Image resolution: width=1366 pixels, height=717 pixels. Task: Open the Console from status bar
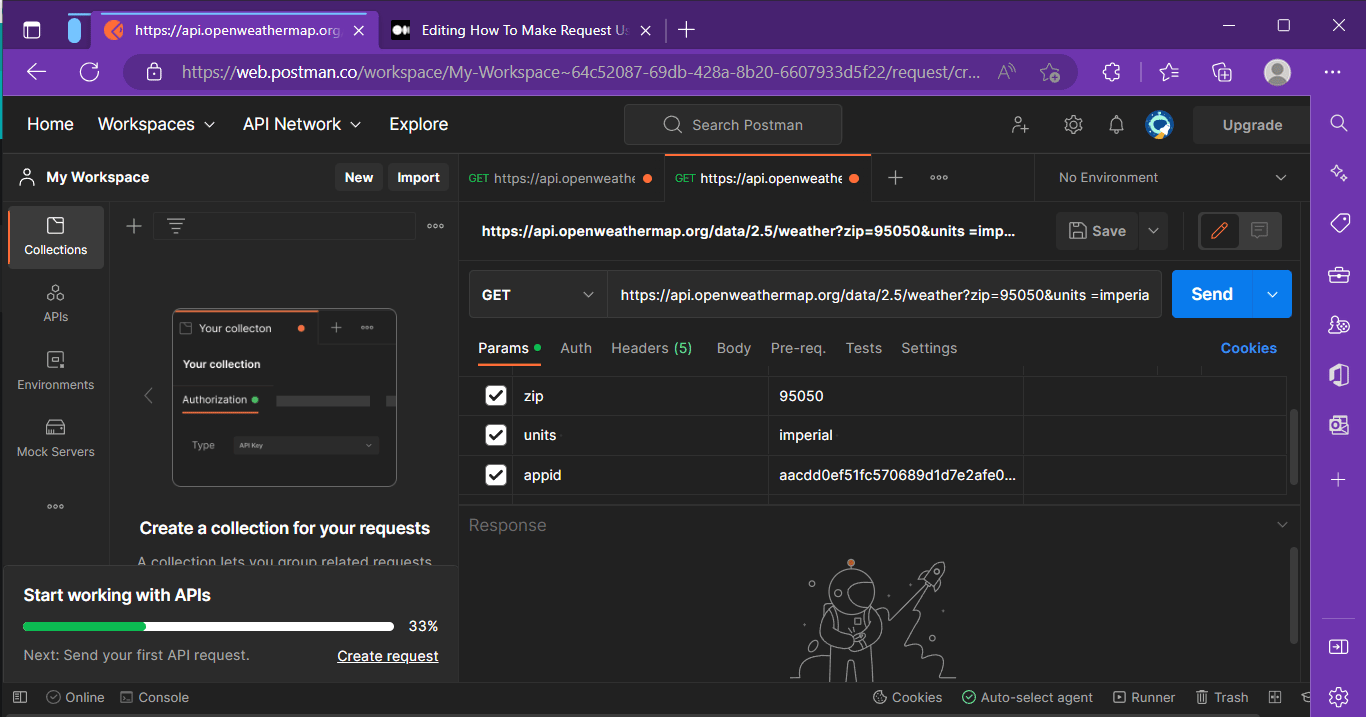[154, 697]
